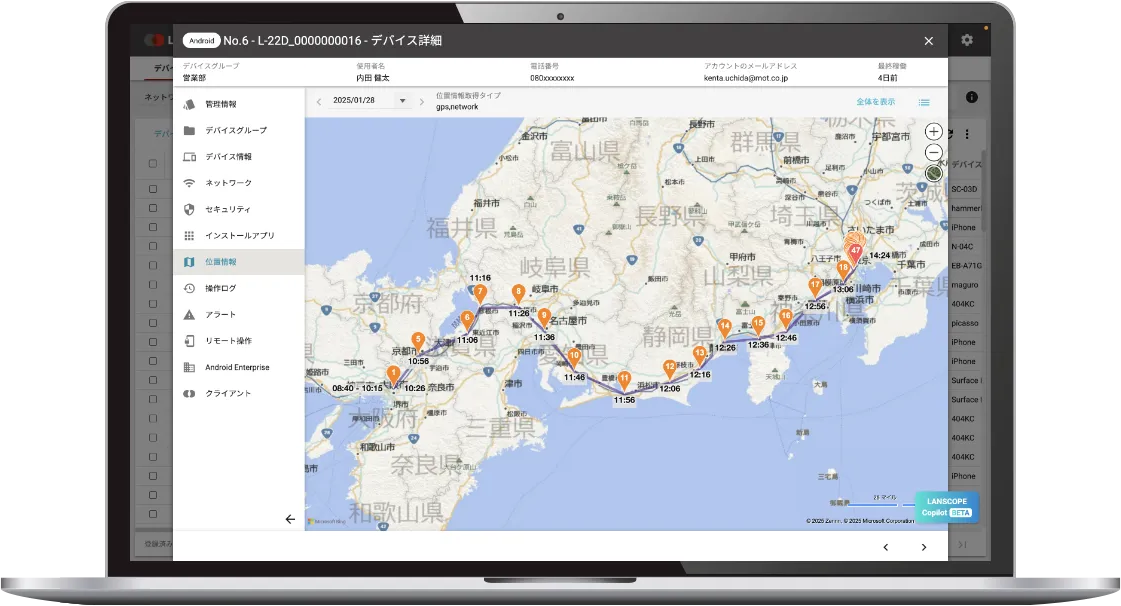The height and width of the screenshot is (606, 1121).
Task: Go to the previous date with the left chevron
Action: [319, 101]
